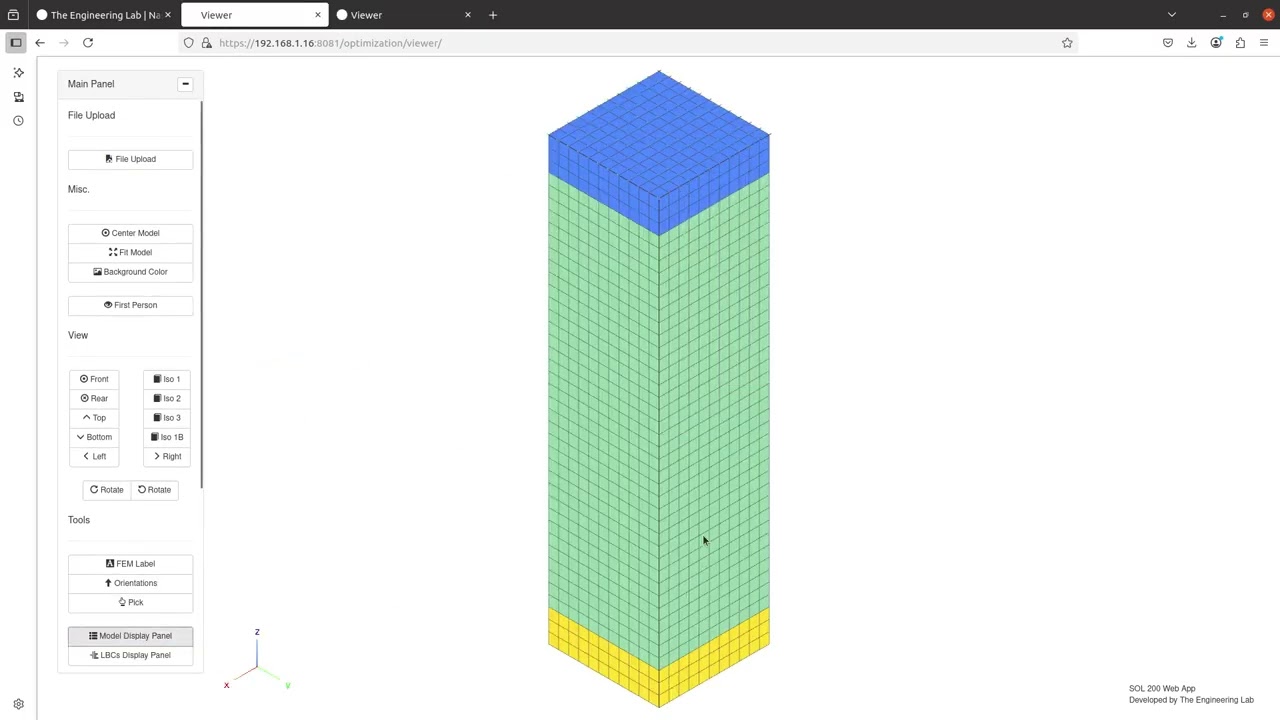Rotate model counterclockwise
The height and width of the screenshot is (720, 1280).
[154, 490]
